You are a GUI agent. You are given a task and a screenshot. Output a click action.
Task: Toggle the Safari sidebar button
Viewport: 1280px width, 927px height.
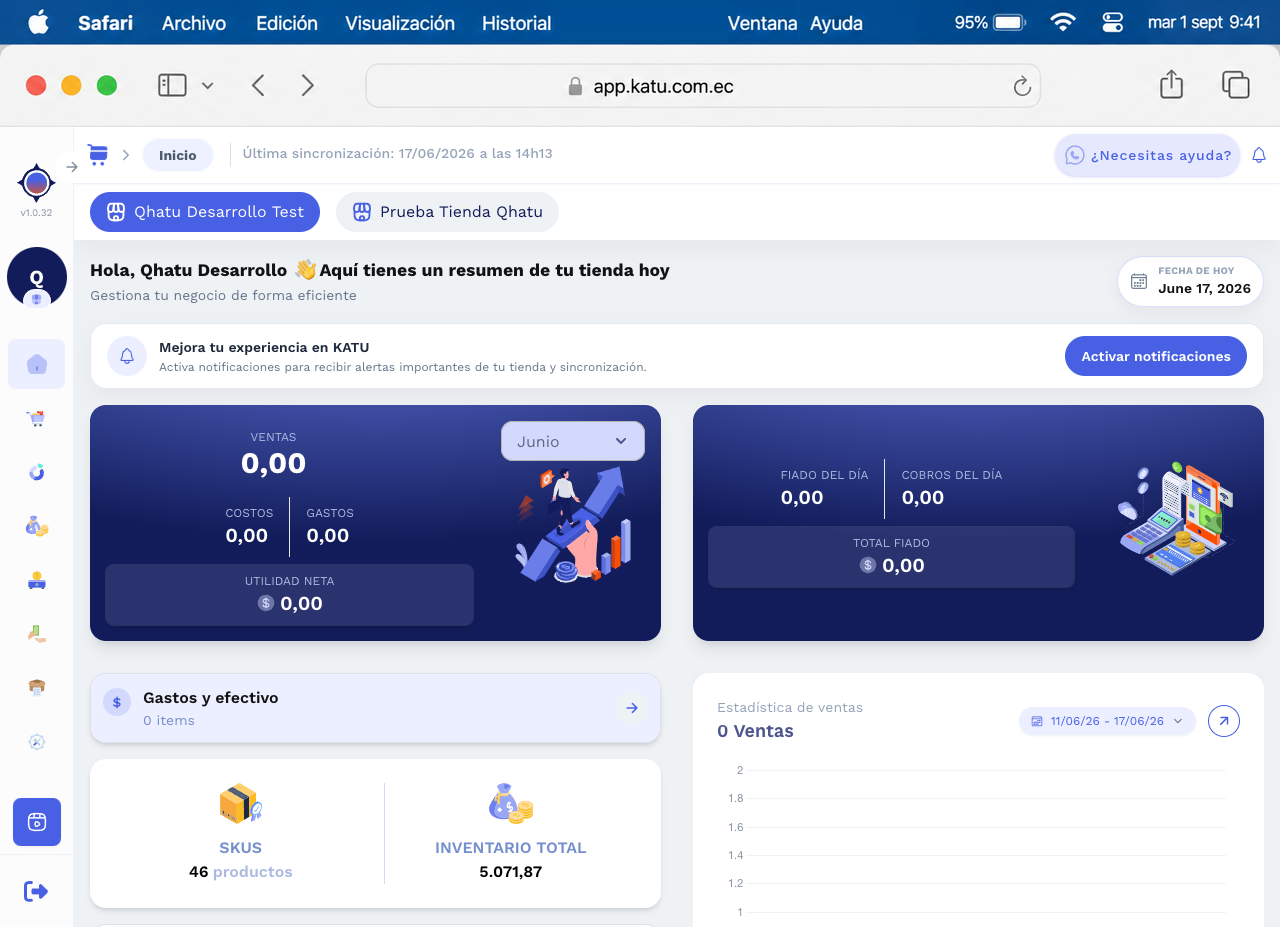(172, 85)
